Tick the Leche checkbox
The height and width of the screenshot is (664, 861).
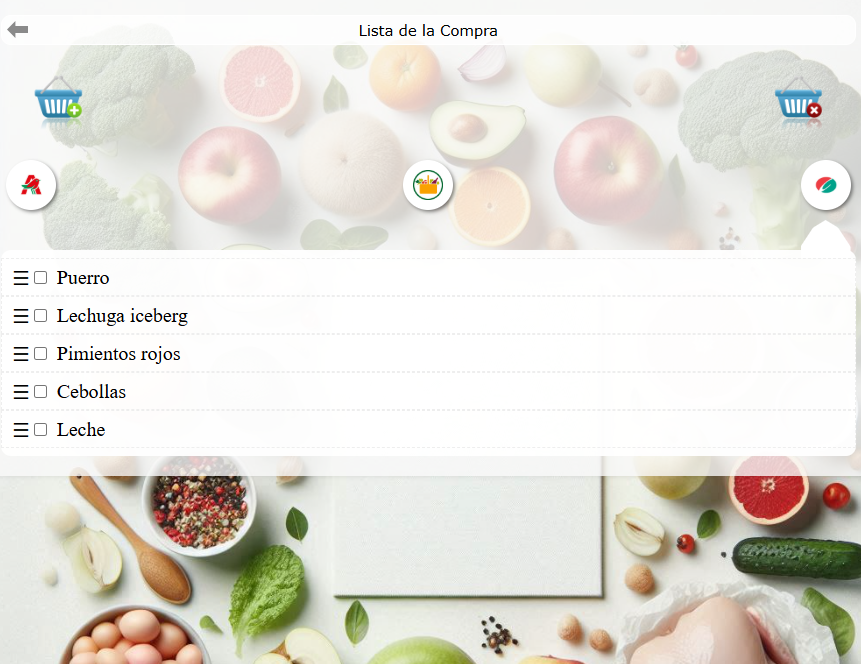coord(41,429)
